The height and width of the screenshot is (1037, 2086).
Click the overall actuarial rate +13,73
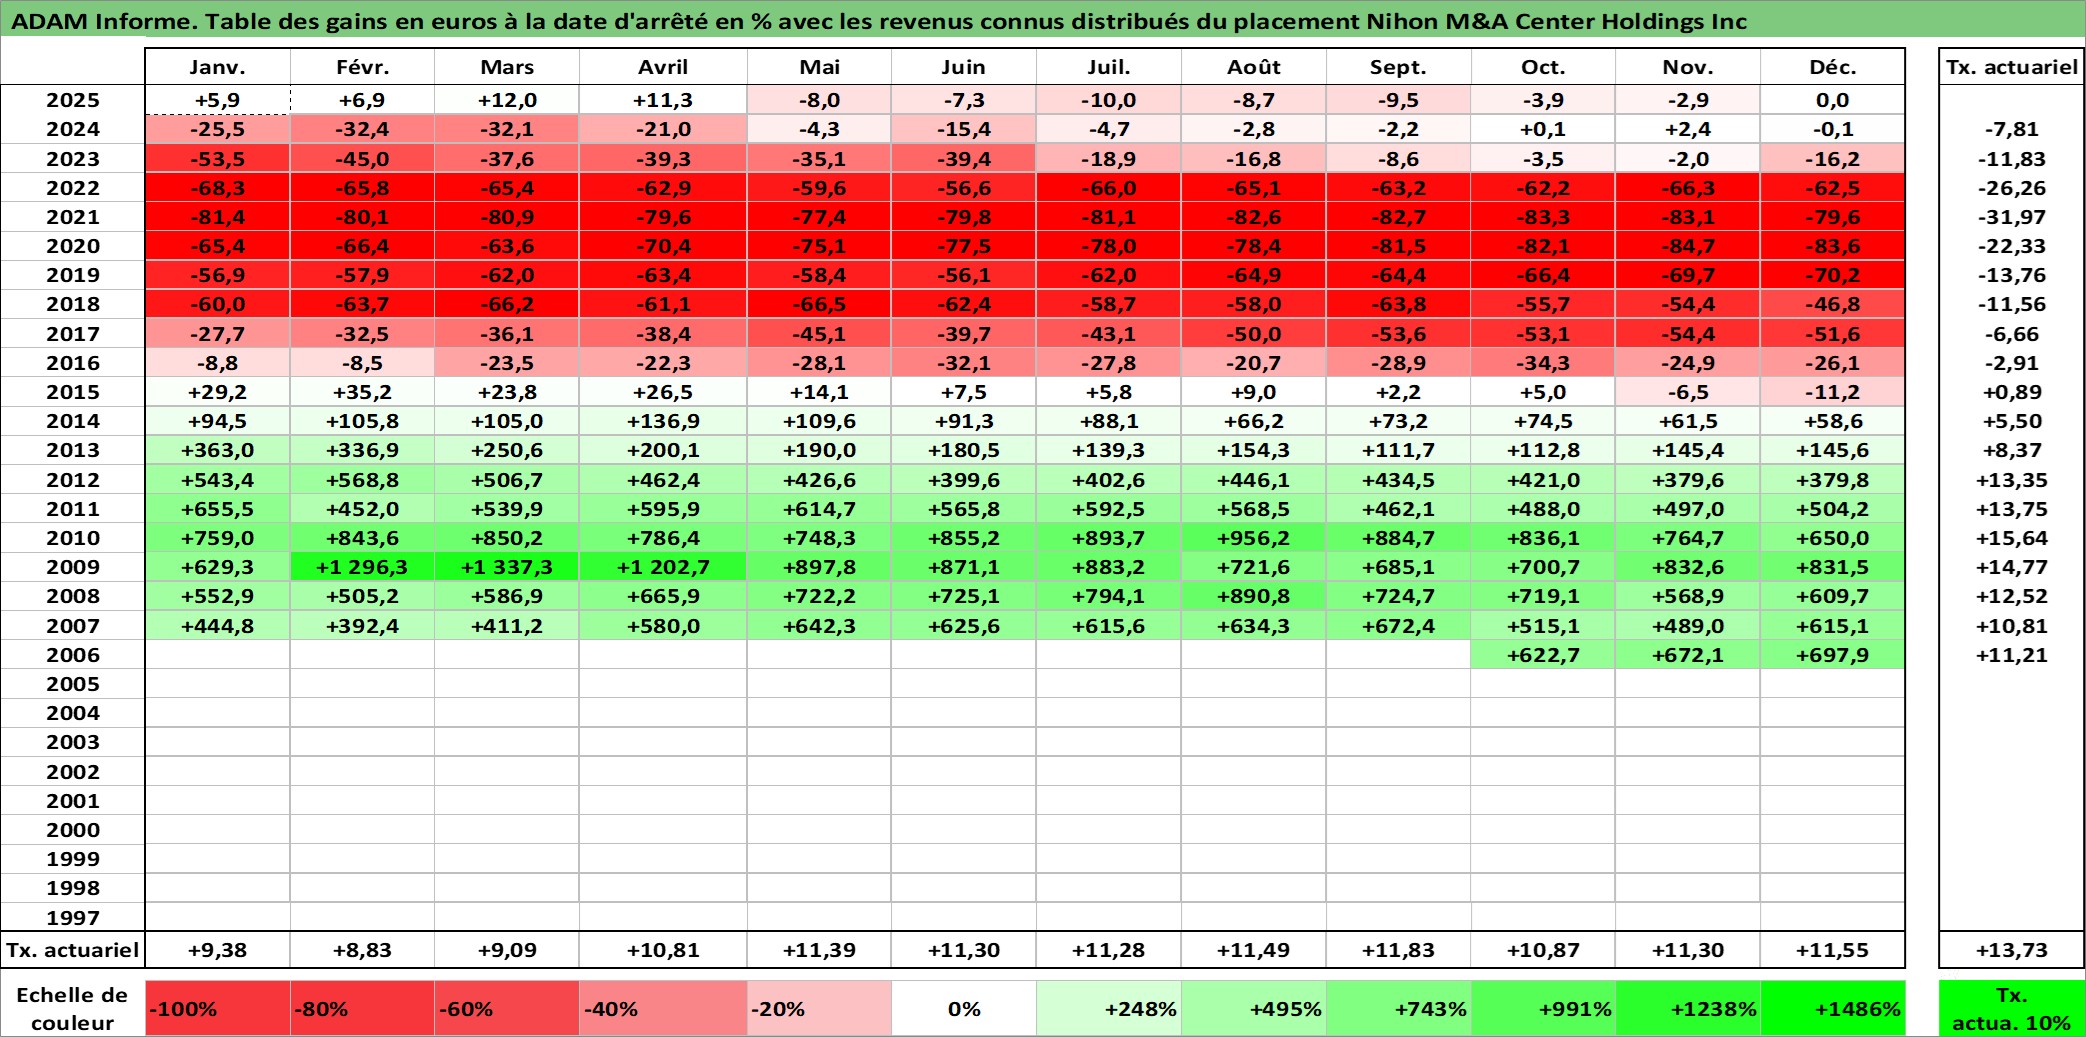2012,950
